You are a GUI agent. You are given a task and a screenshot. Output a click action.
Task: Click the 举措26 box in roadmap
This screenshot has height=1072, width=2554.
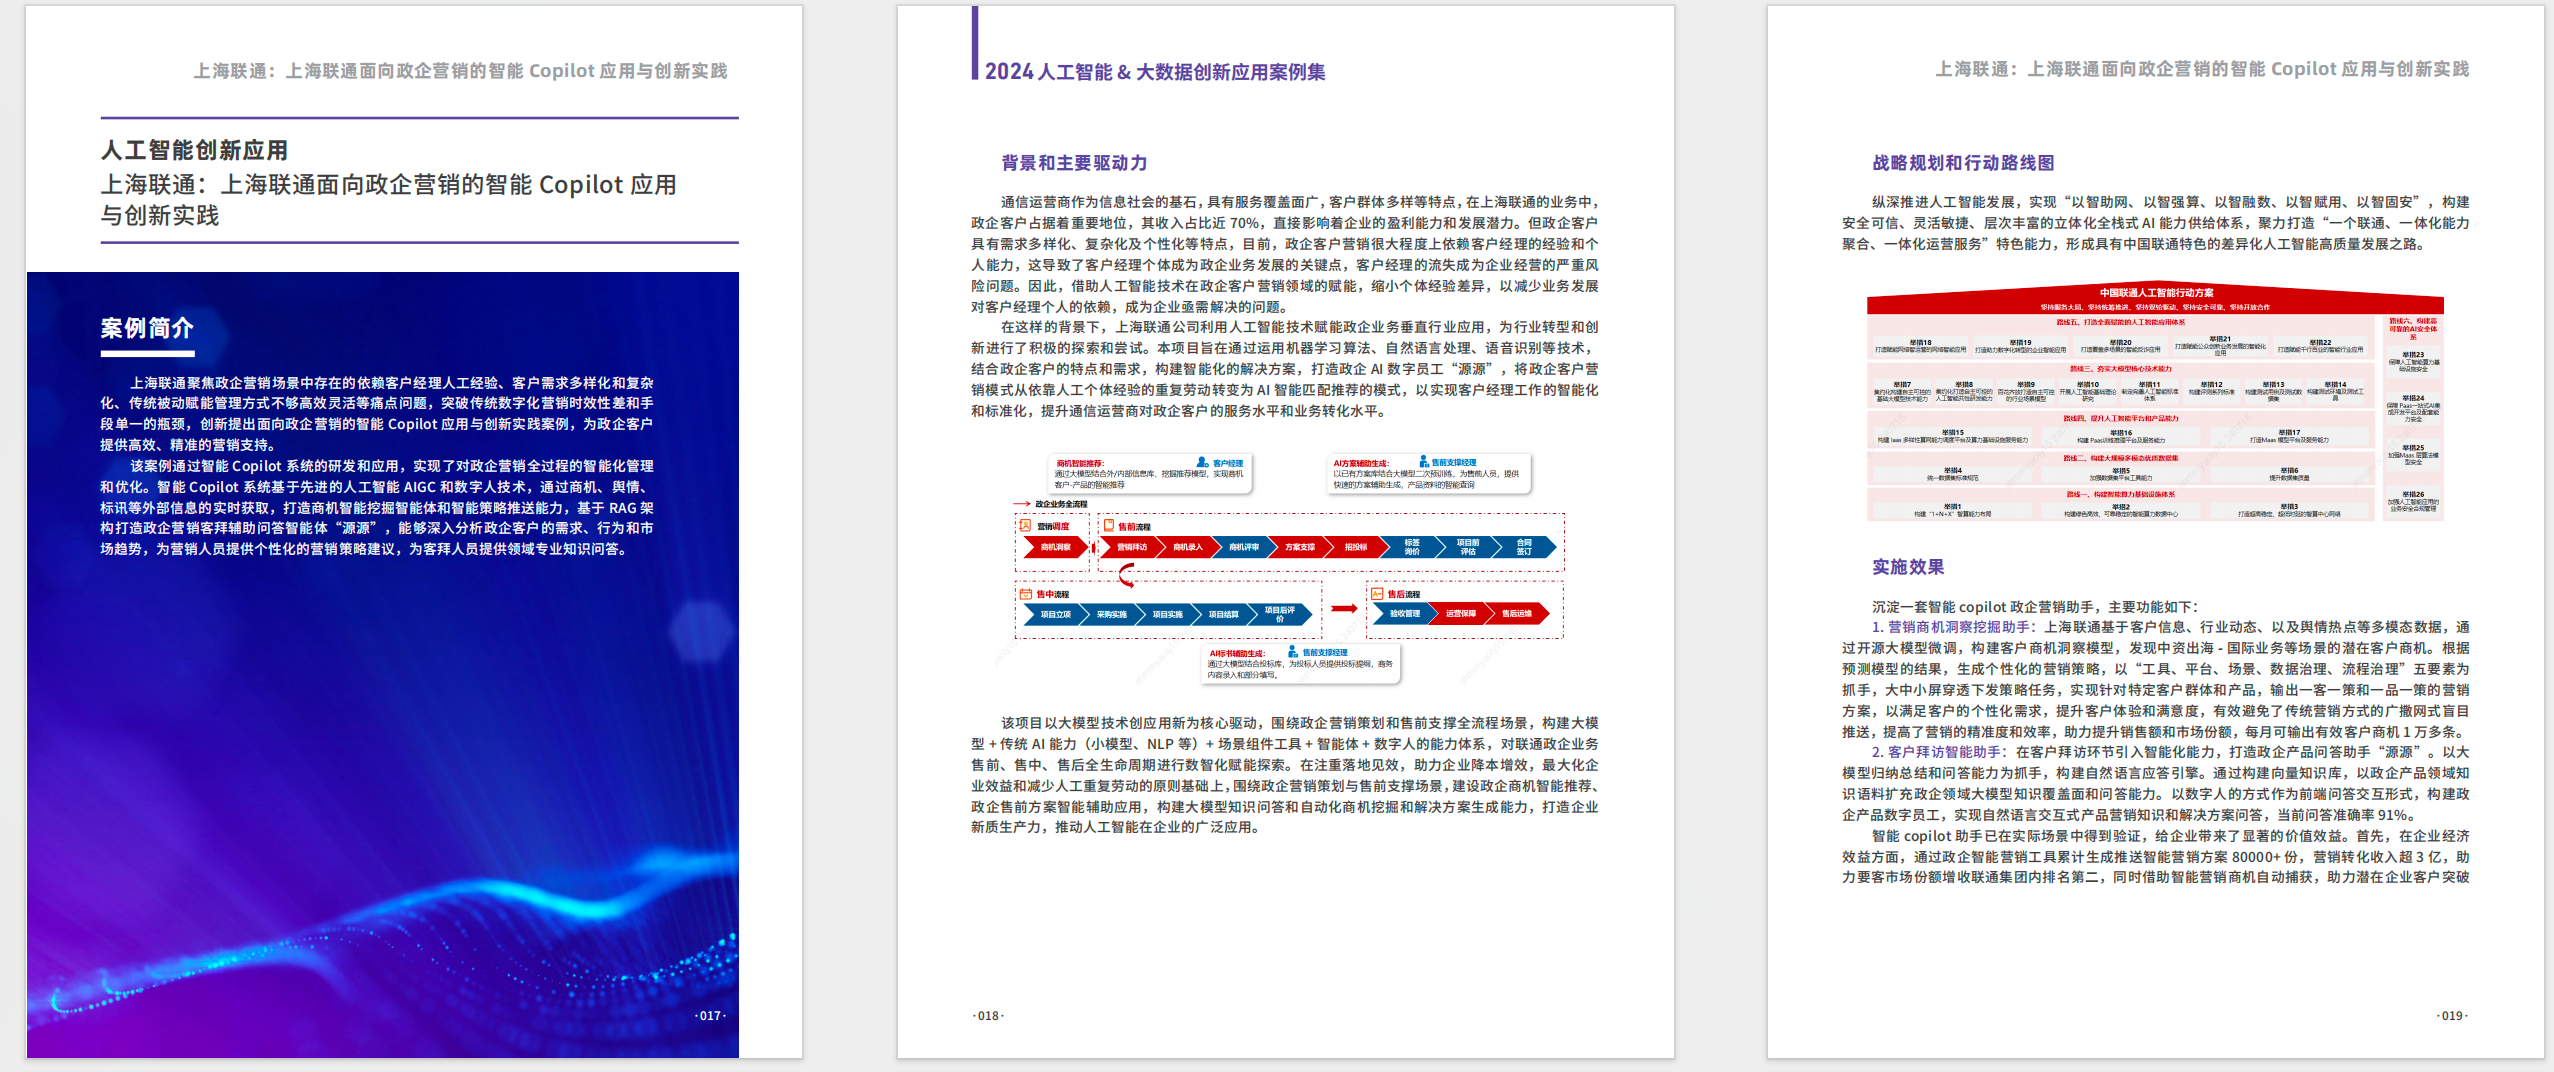tap(2413, 502)
